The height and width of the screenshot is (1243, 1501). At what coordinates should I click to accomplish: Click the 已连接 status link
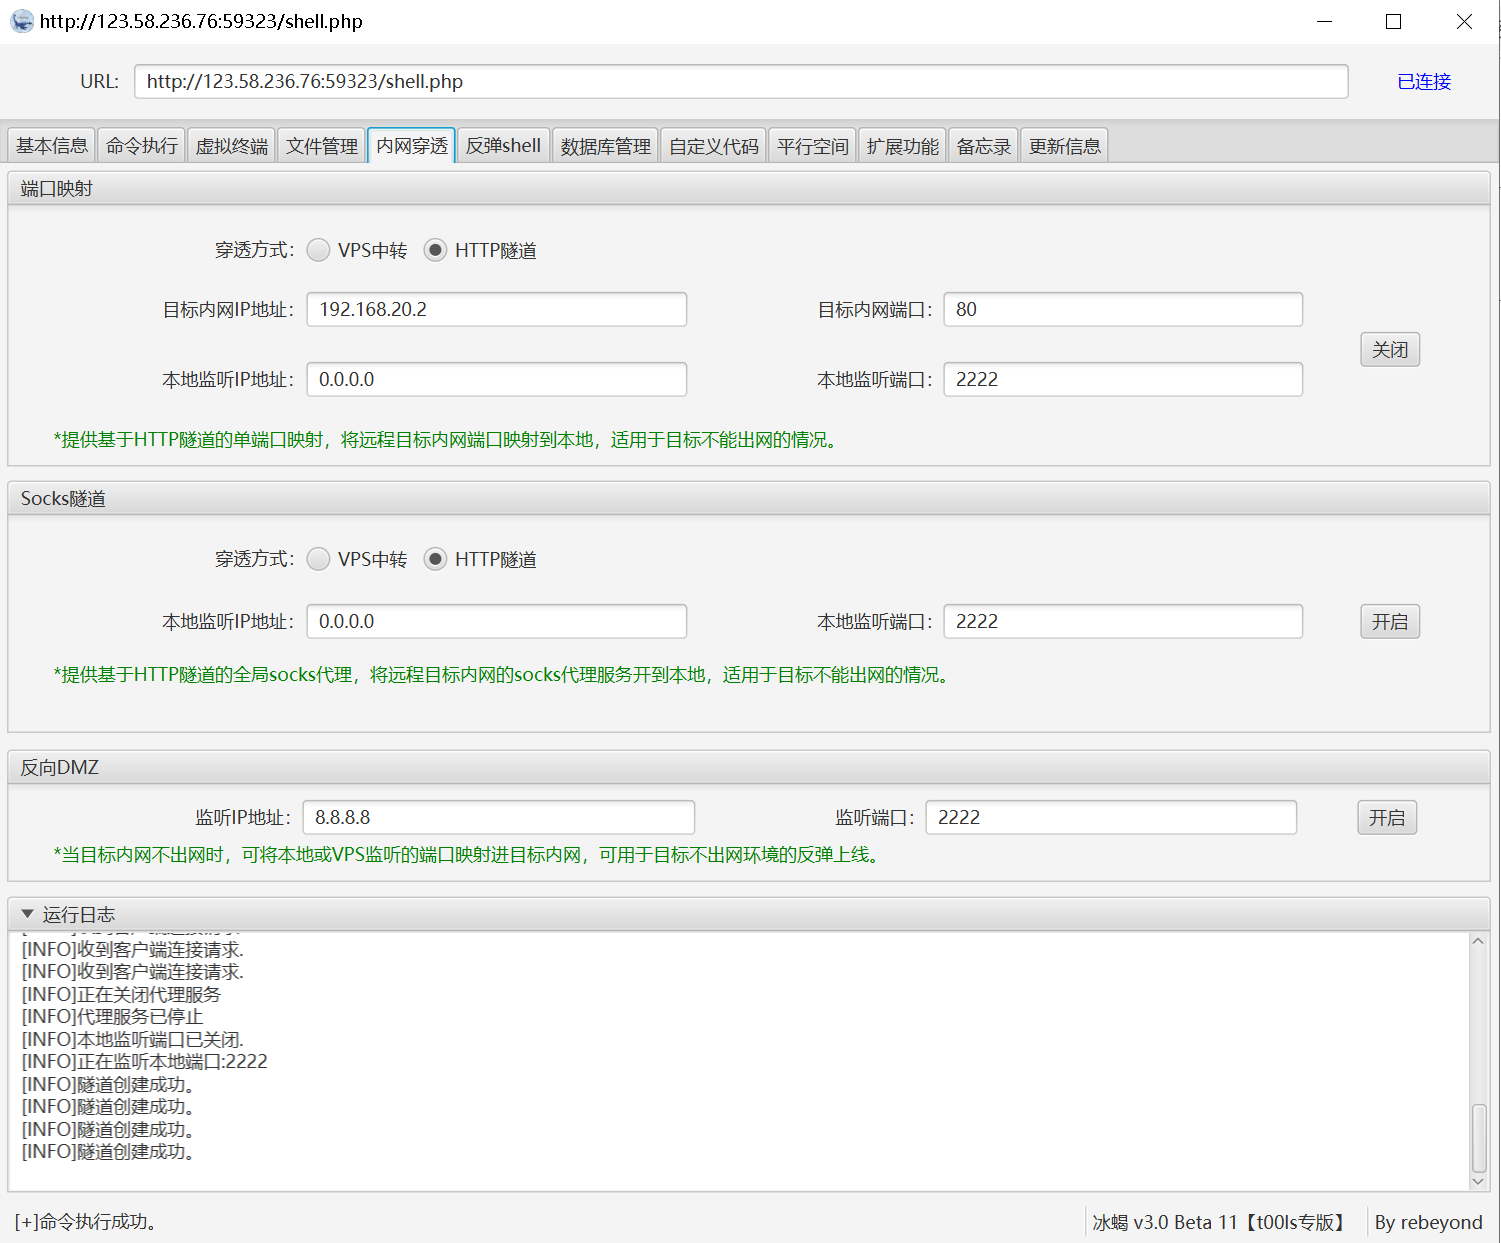(x=1424, y=82)
